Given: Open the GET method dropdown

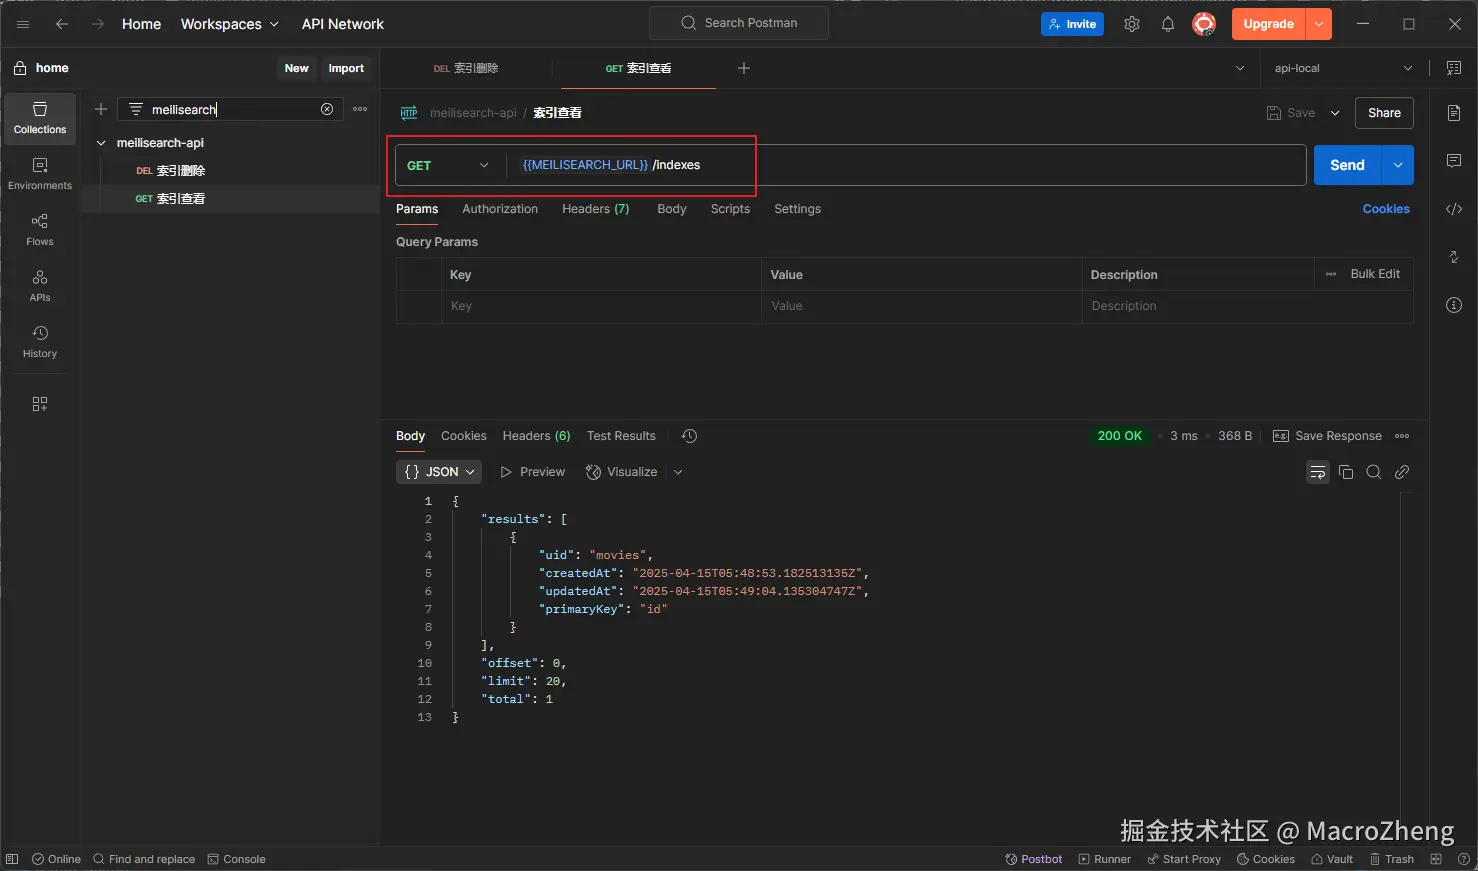Looking at the screenshot, I should [x=448, y=165].
